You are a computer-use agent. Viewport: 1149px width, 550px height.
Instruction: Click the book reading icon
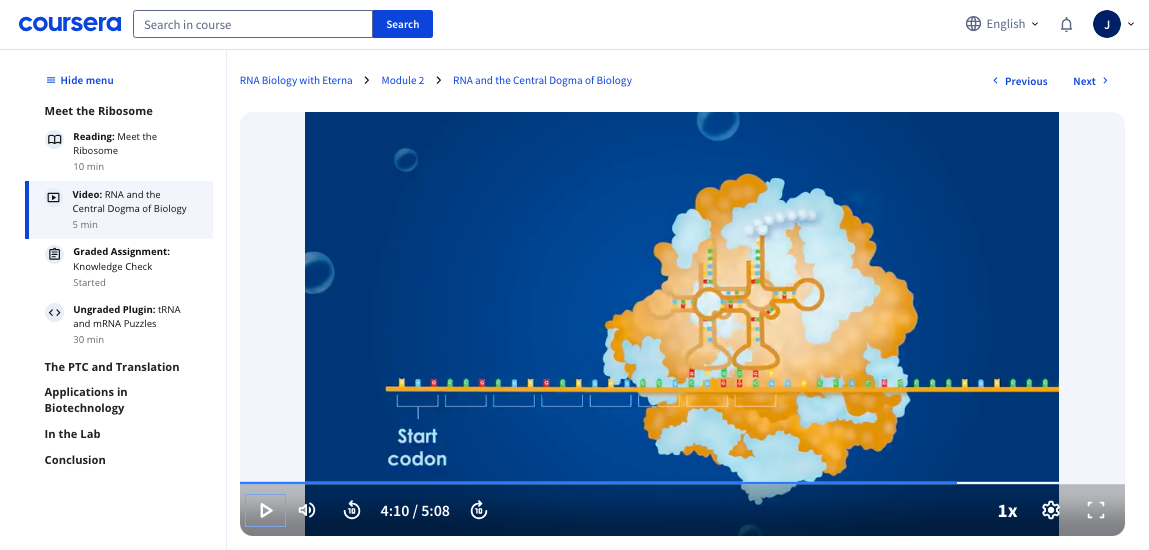54,139
